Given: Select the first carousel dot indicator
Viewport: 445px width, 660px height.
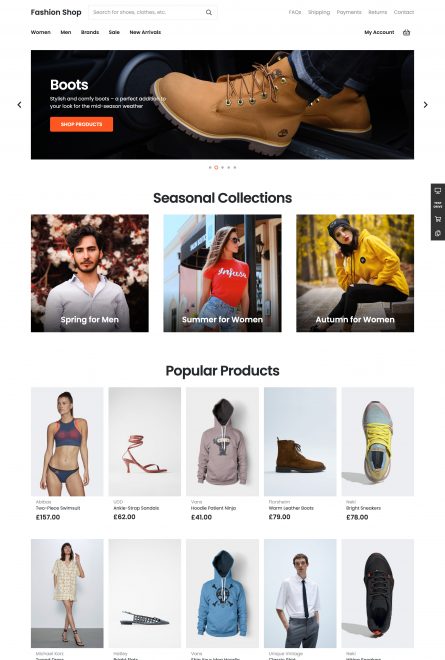Looking at the screenshot, I should (x=210, y=168).
